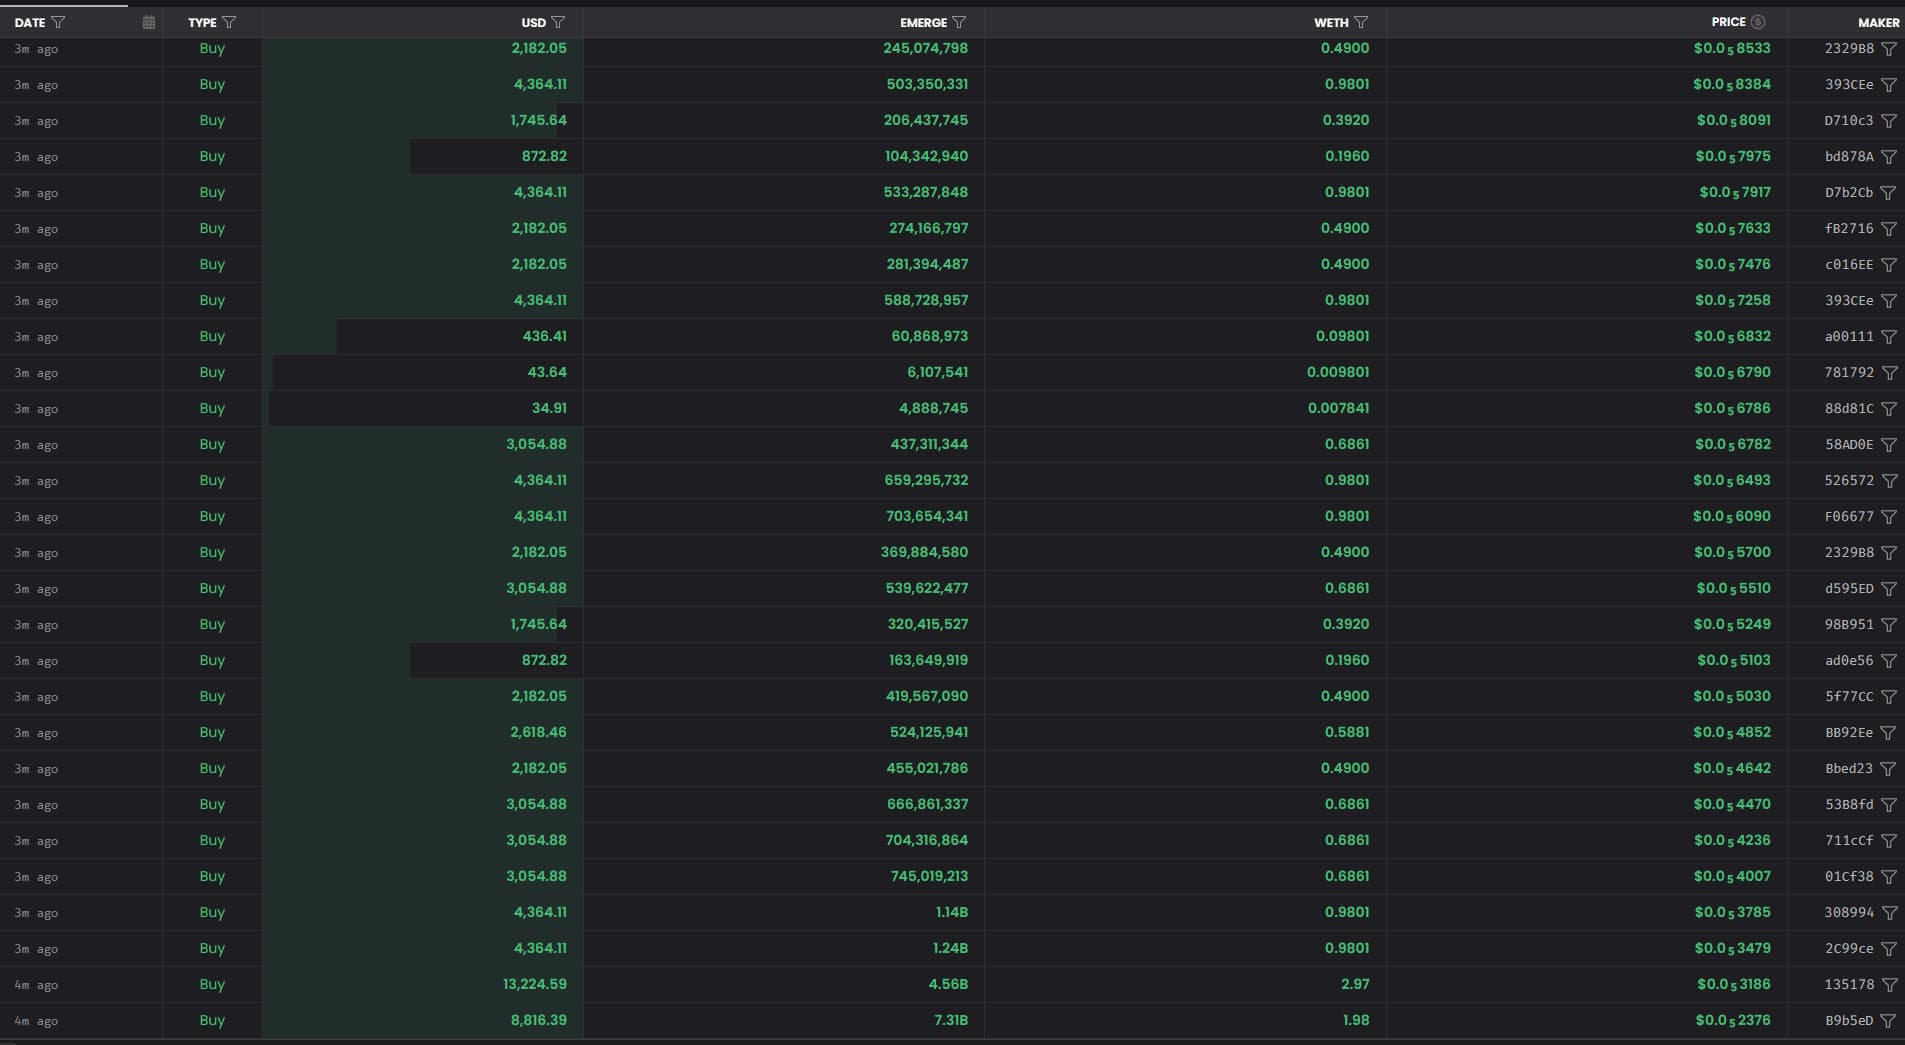The height and width of the screenshot is (1045, 1905).
Task: Filter trades by maker 135178
Action: pyautogui.click(x=1889, y=985)
